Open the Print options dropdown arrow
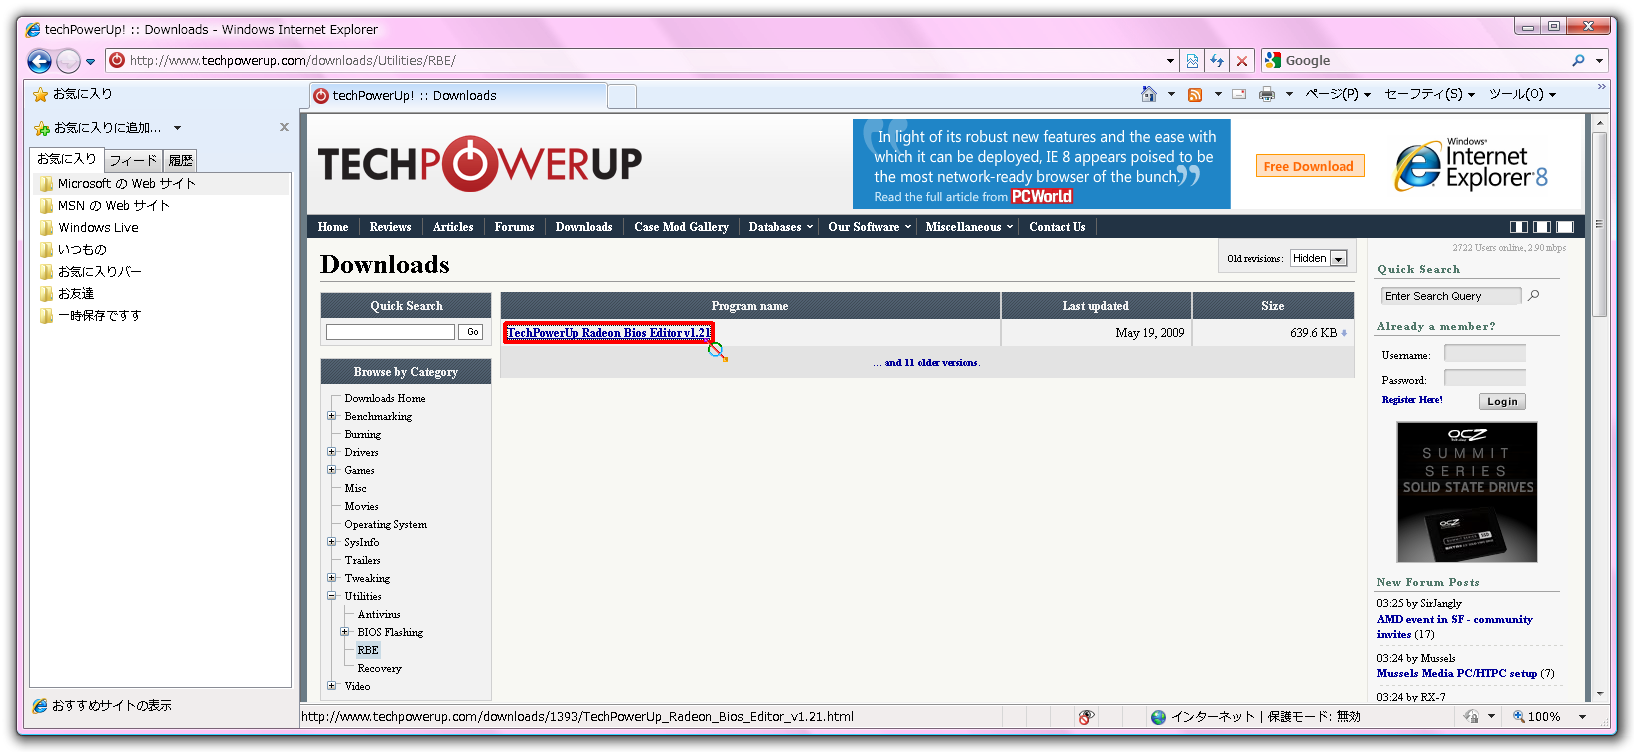The width and height of the screenshot is (1634, 752). (1289, 94)
